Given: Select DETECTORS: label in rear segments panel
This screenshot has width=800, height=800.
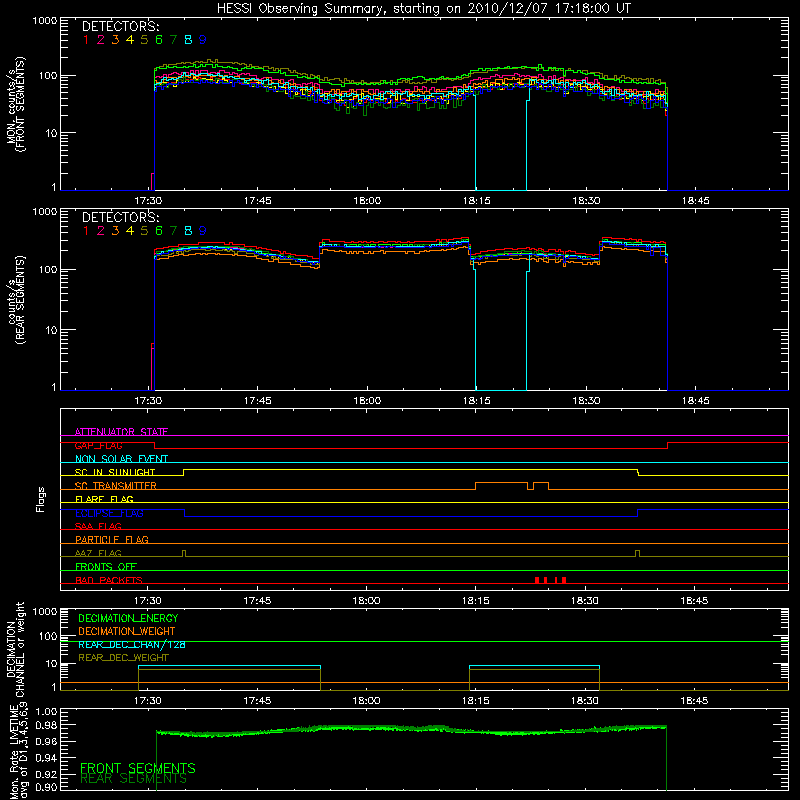Looking at the screenshot, I should click(120, 217).
